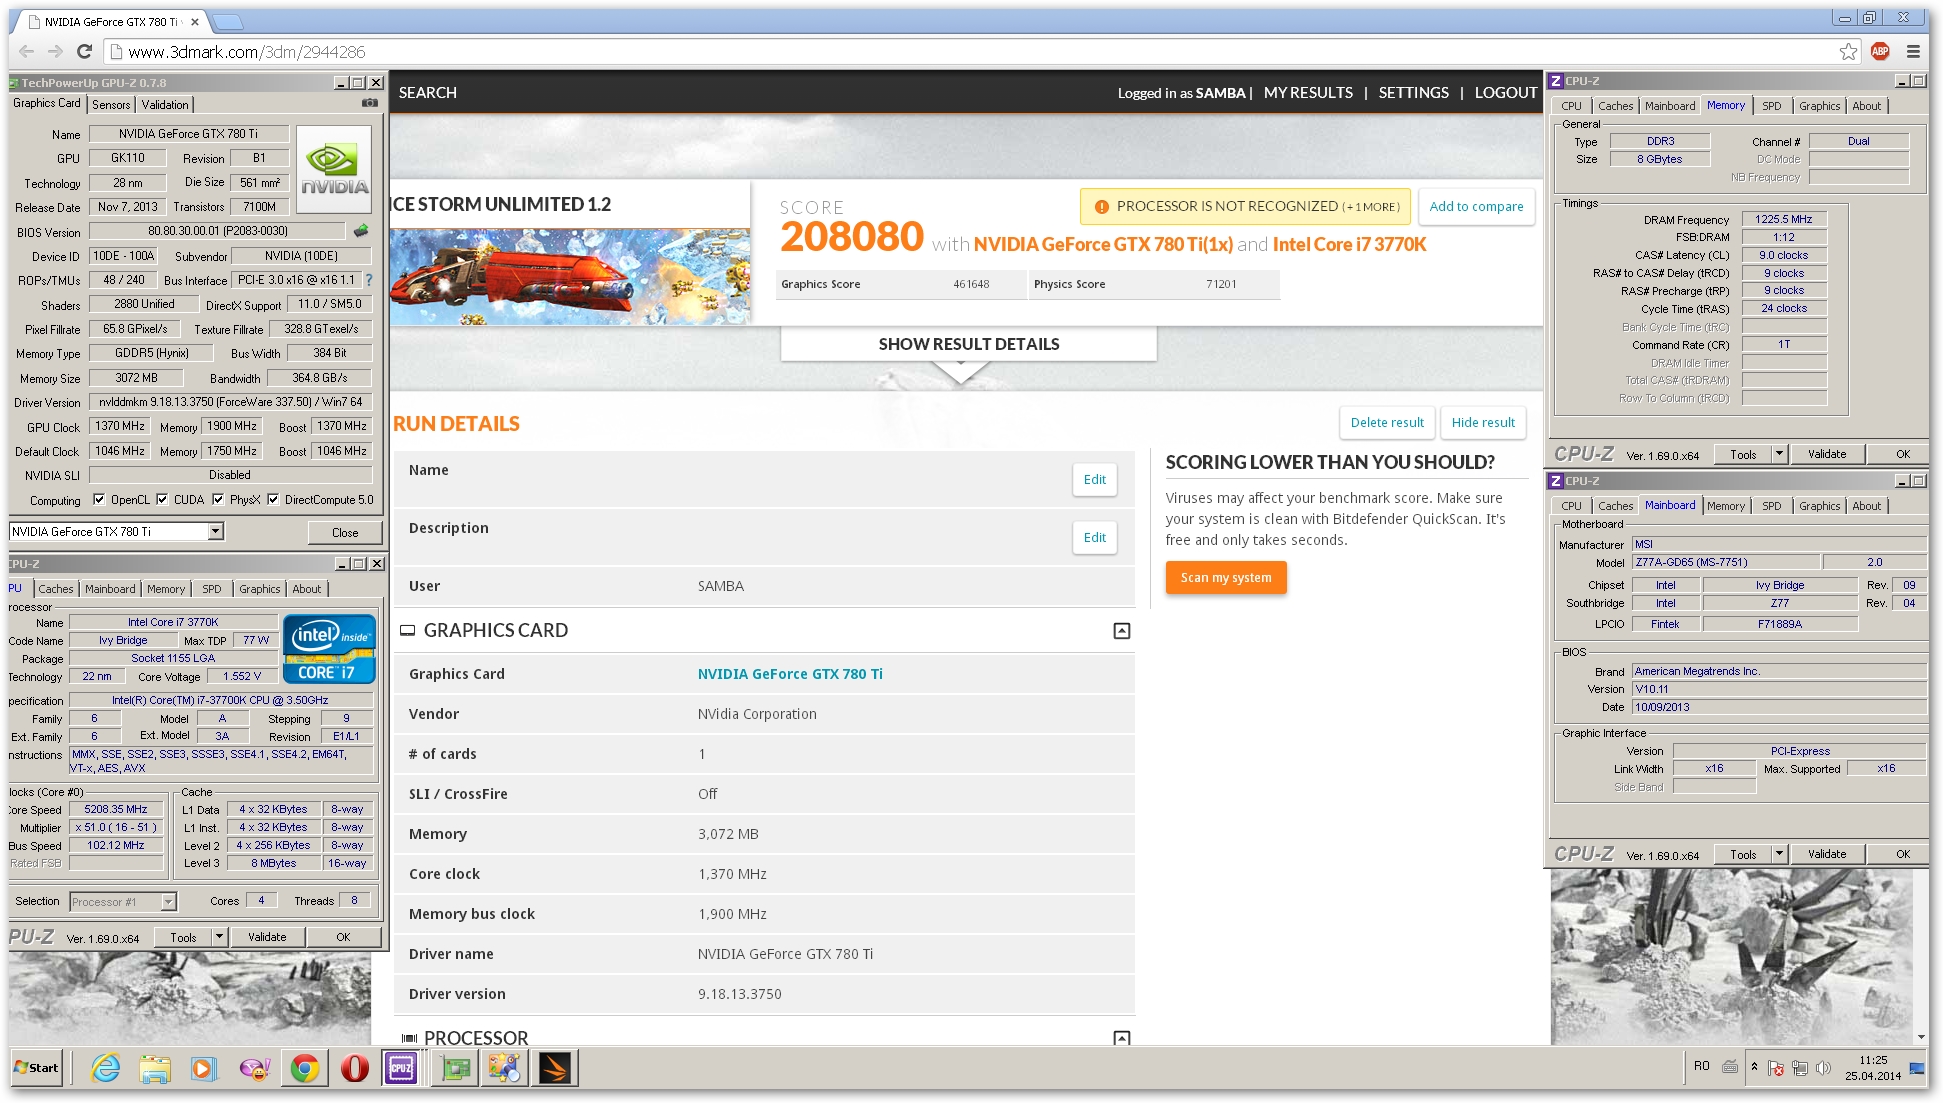Click the Close button in GPU-Z

point(345,533)
